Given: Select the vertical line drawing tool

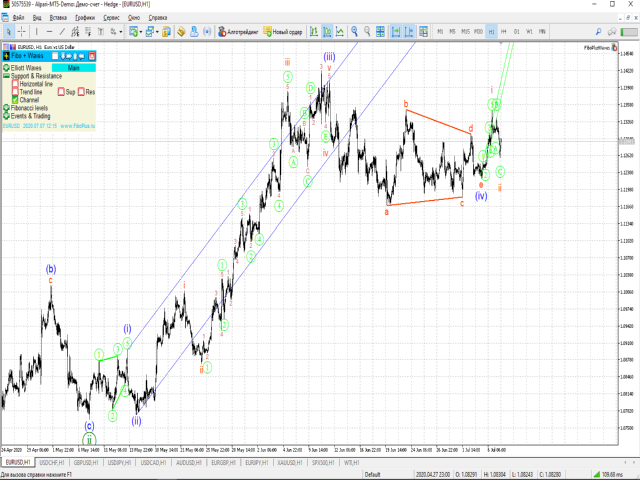Looking at the screenshot, I should coord(37,32).
